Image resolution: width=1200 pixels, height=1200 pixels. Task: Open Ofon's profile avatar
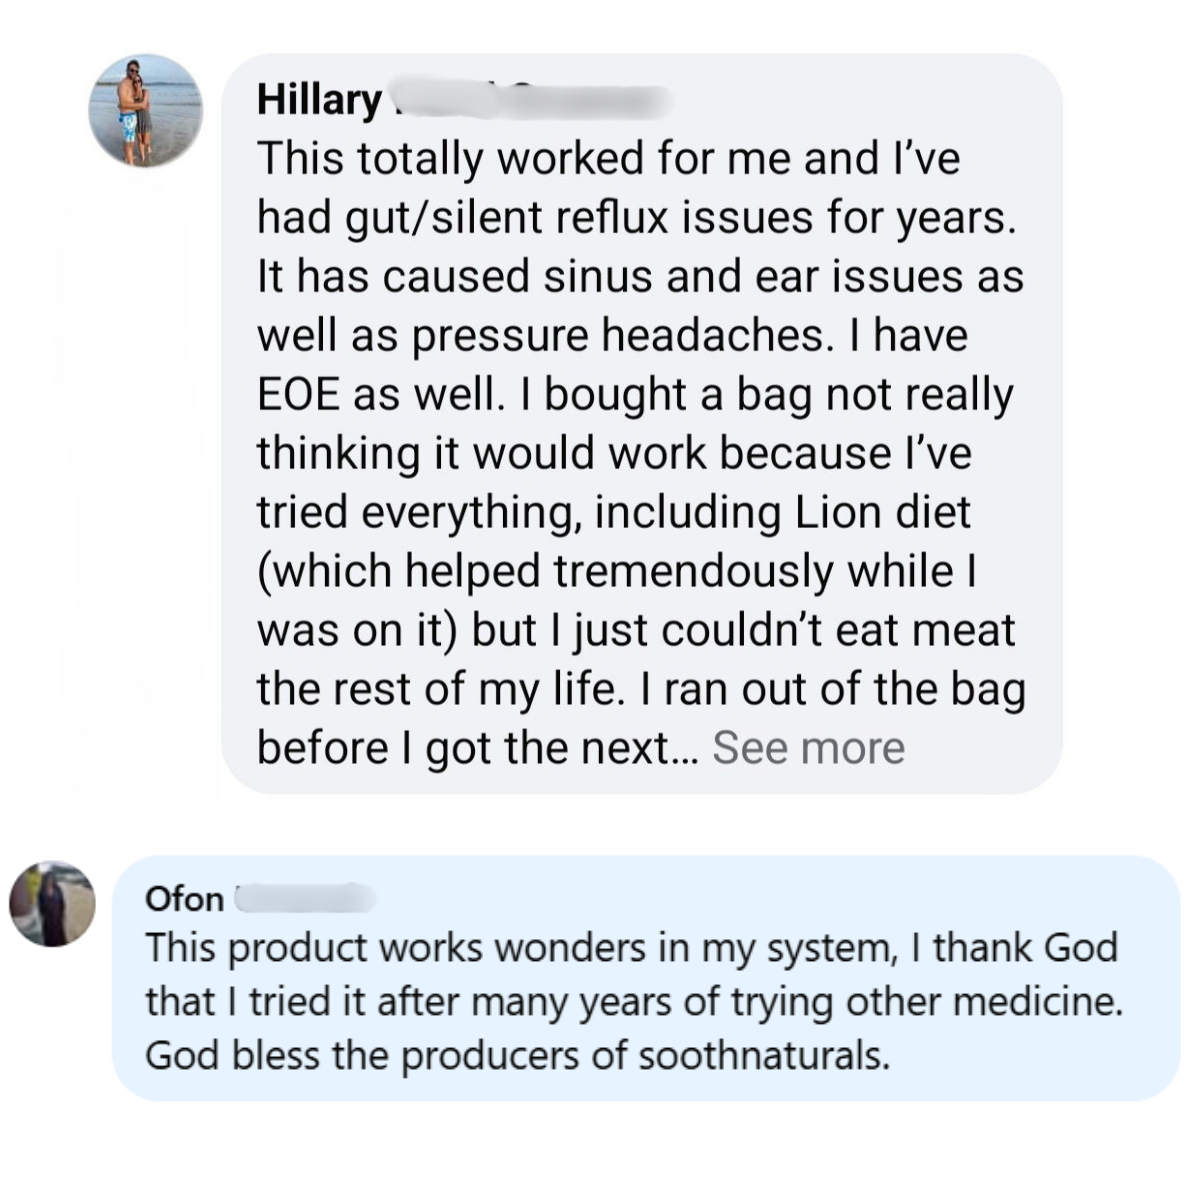tap(53, 903)
